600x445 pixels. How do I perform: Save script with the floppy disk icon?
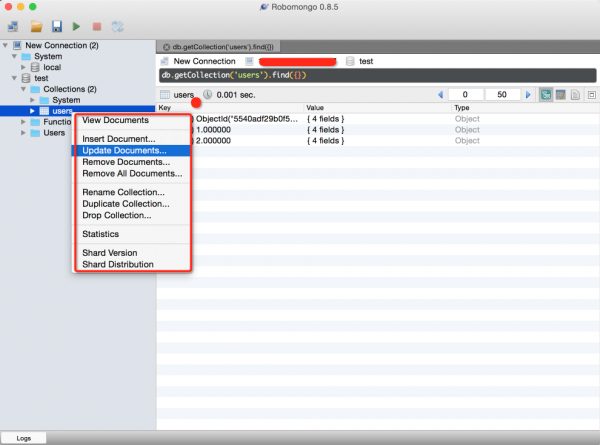(x=57, y=26)
